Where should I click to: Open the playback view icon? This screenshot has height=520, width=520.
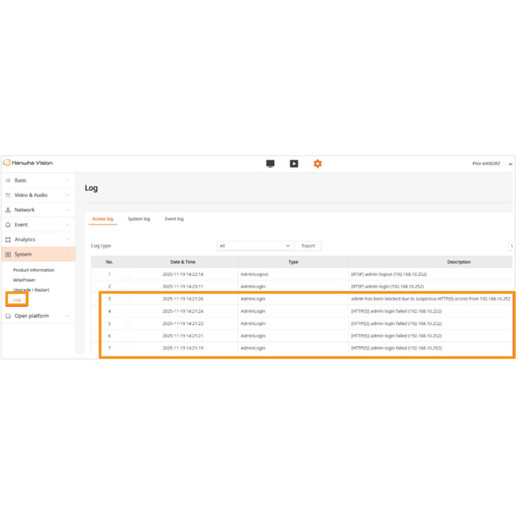pyautogui.click(x=294, y=164)
